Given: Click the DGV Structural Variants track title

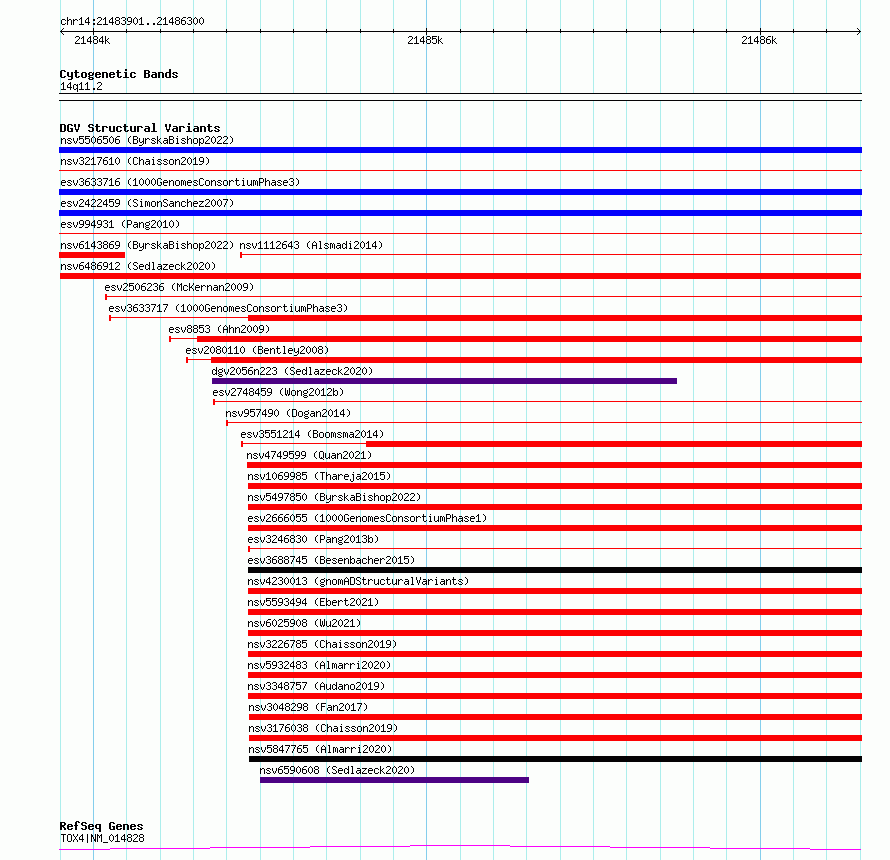Looking at the screenshot, I should 140,128.
